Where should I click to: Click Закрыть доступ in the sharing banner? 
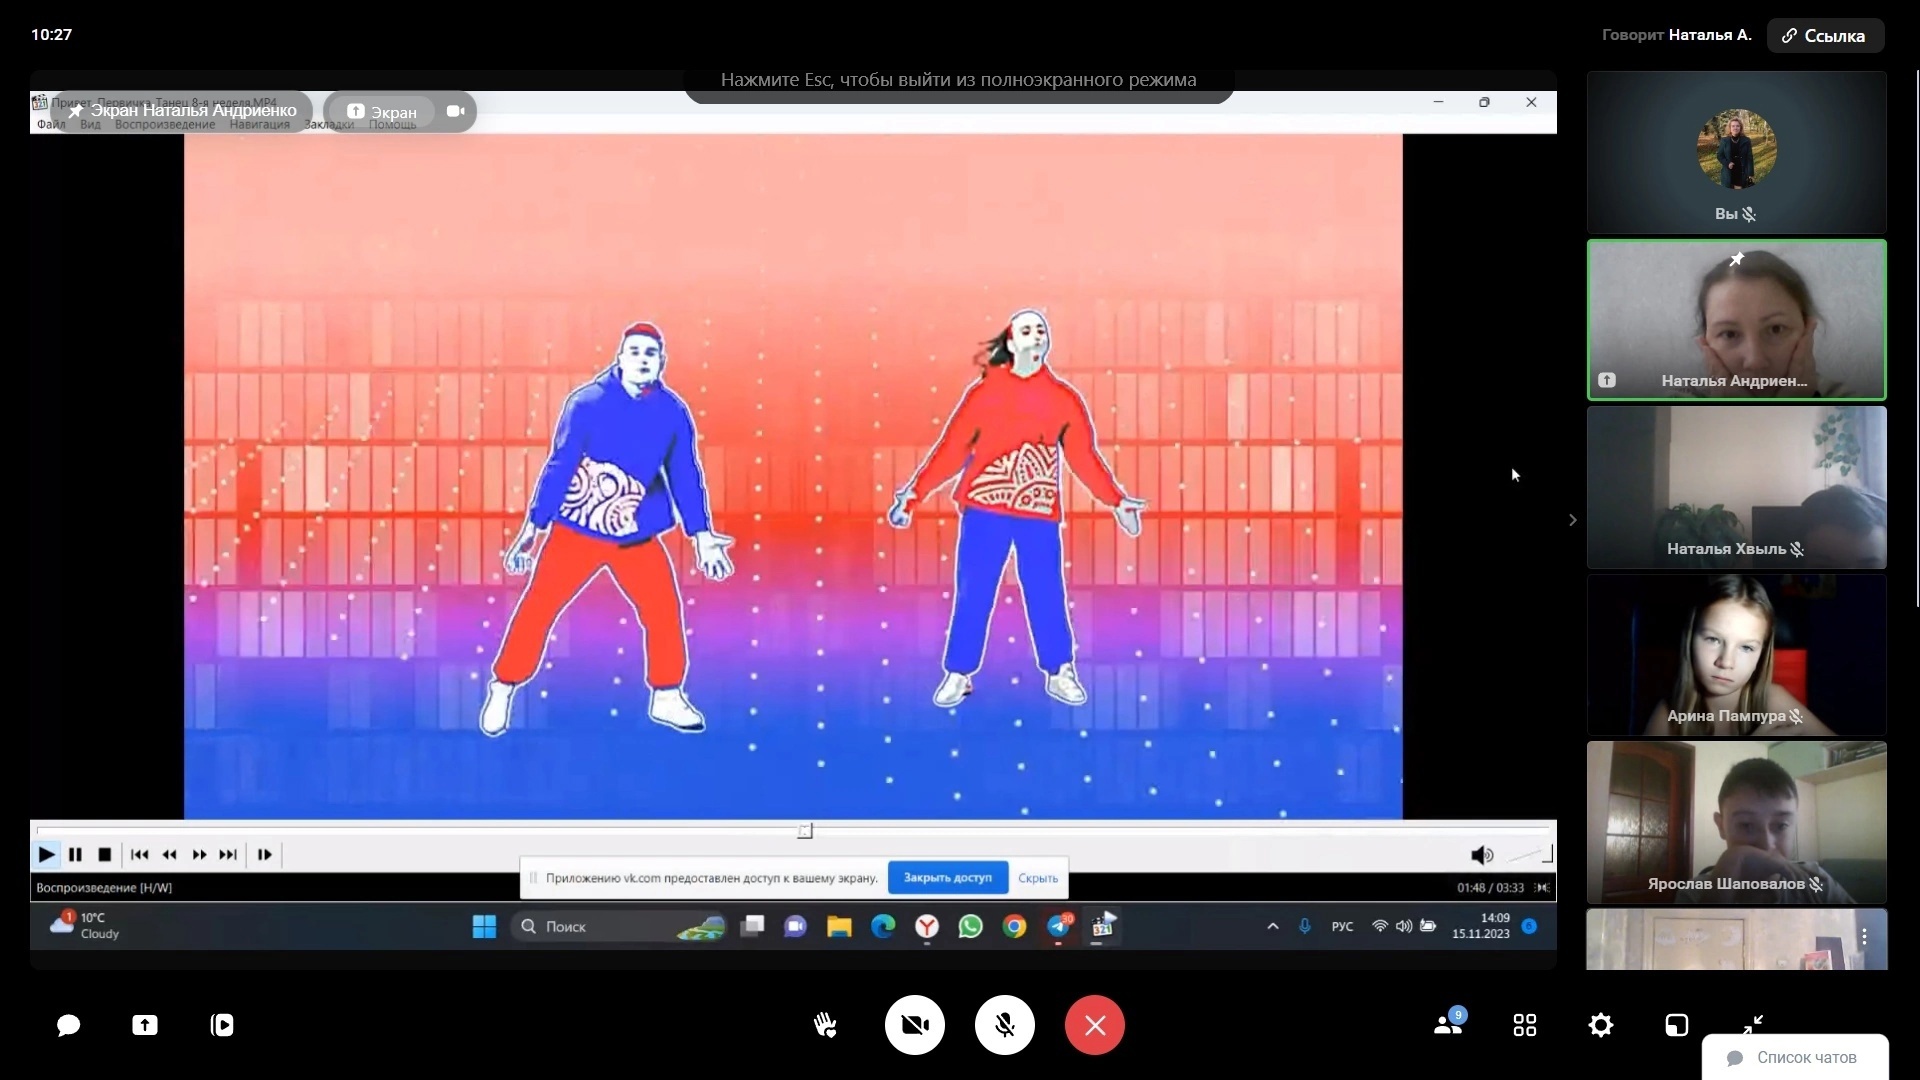point(948,878)
